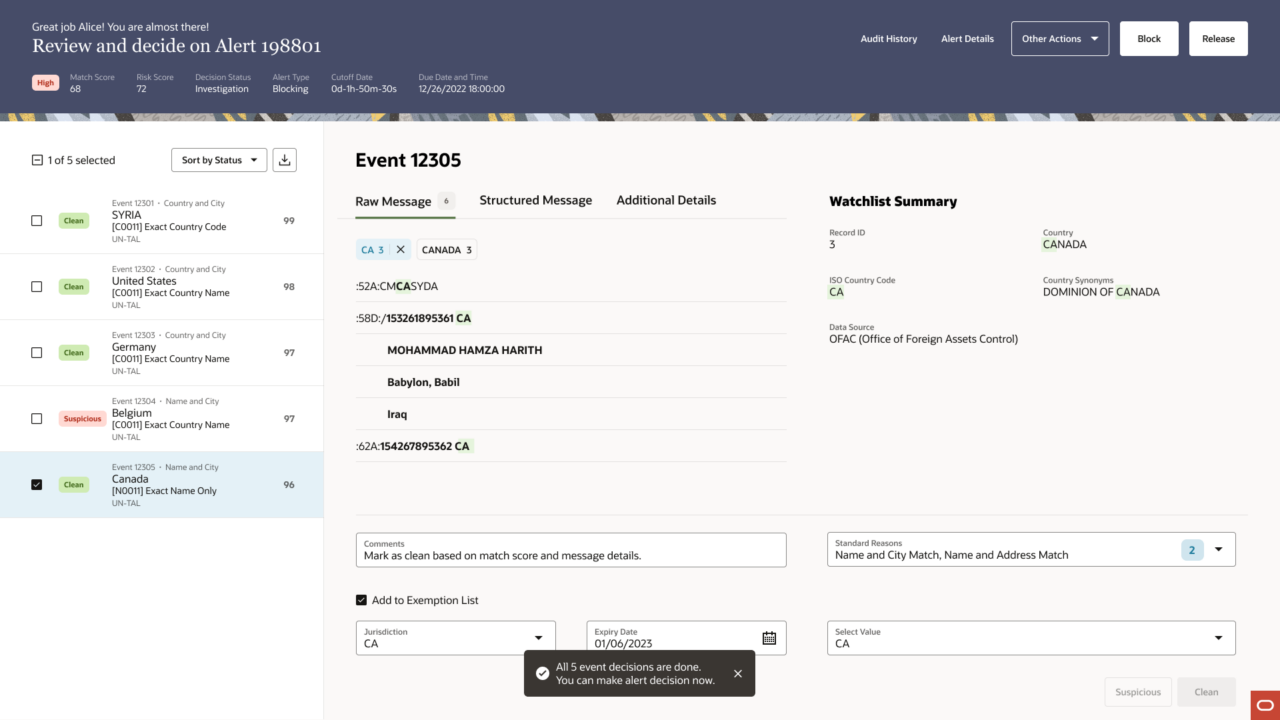Open Audit History

889,39
